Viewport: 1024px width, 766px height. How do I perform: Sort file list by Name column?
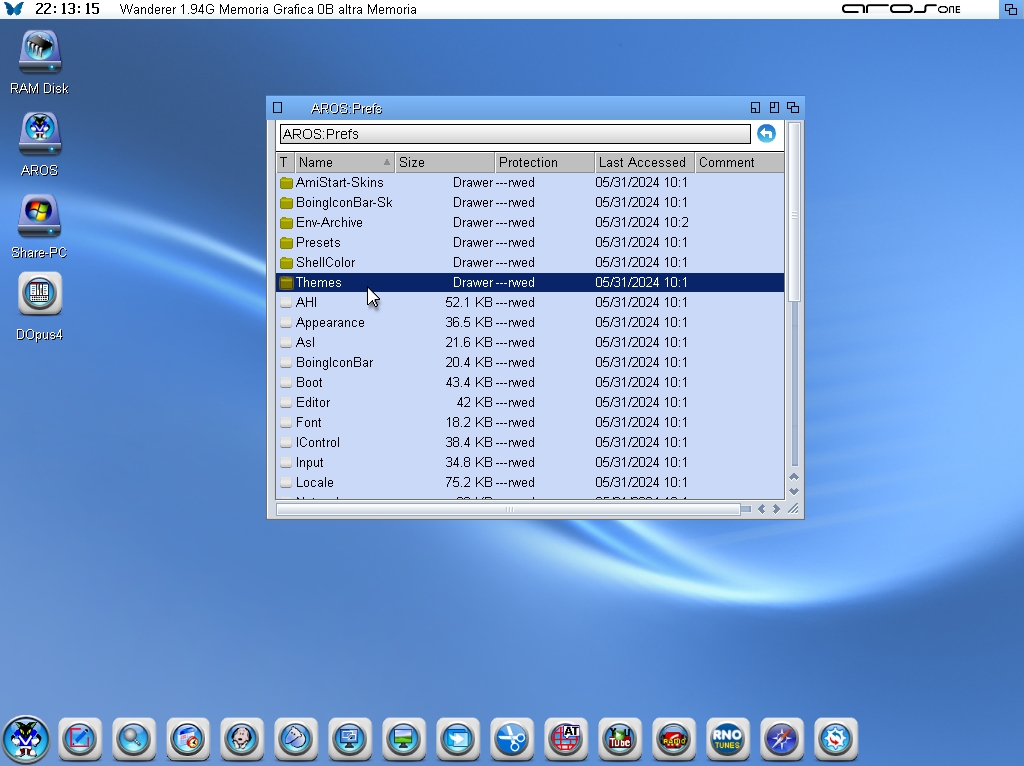coord(340,162)
